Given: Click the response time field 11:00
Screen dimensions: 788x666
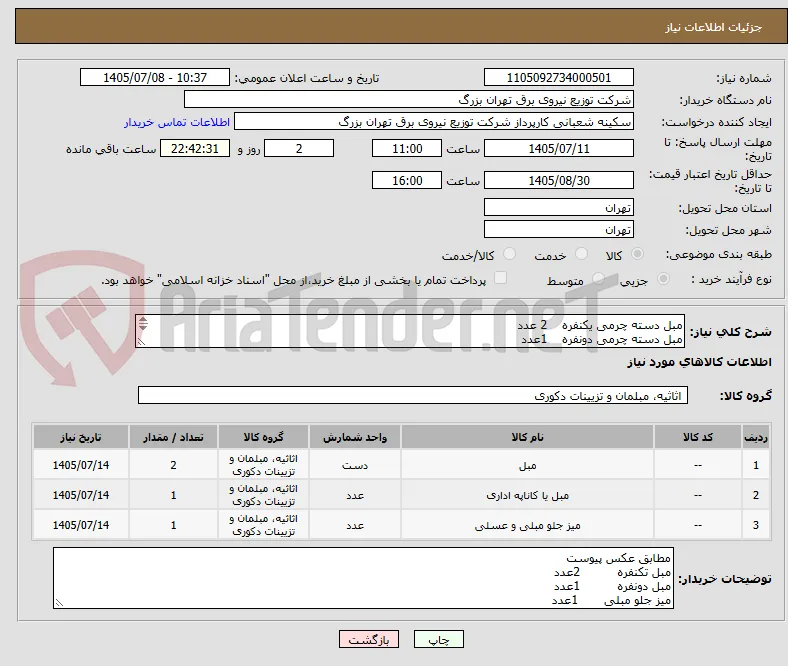Looking at the screenshot, I should click(x=407, y=148).
